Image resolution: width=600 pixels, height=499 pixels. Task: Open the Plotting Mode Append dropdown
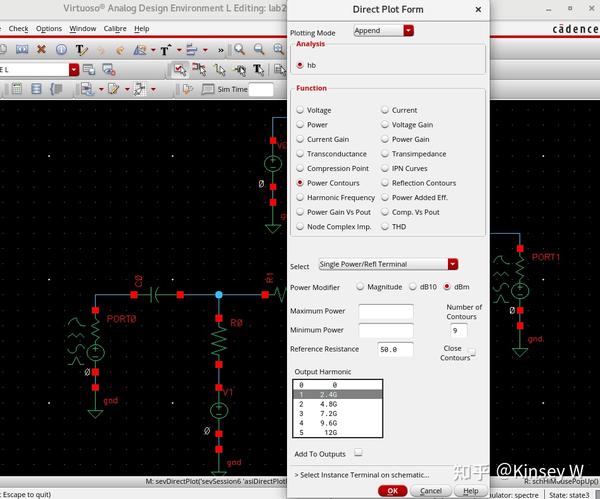click(383, 31)
